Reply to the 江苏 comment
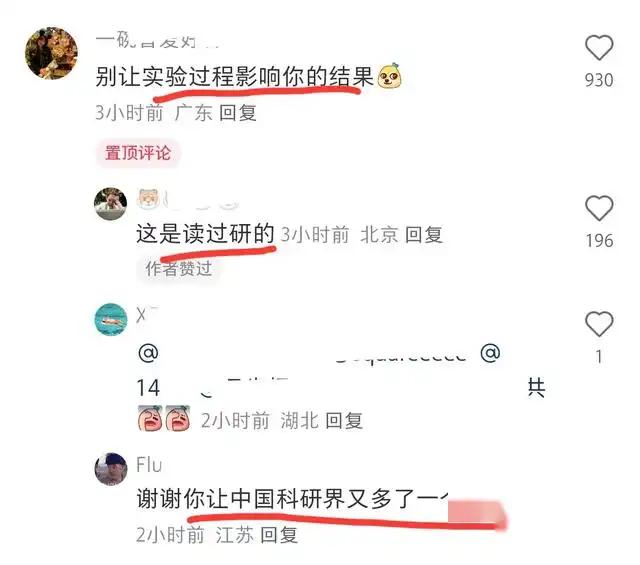The width and height of the screenshot is (640, 565). (279, 534)
